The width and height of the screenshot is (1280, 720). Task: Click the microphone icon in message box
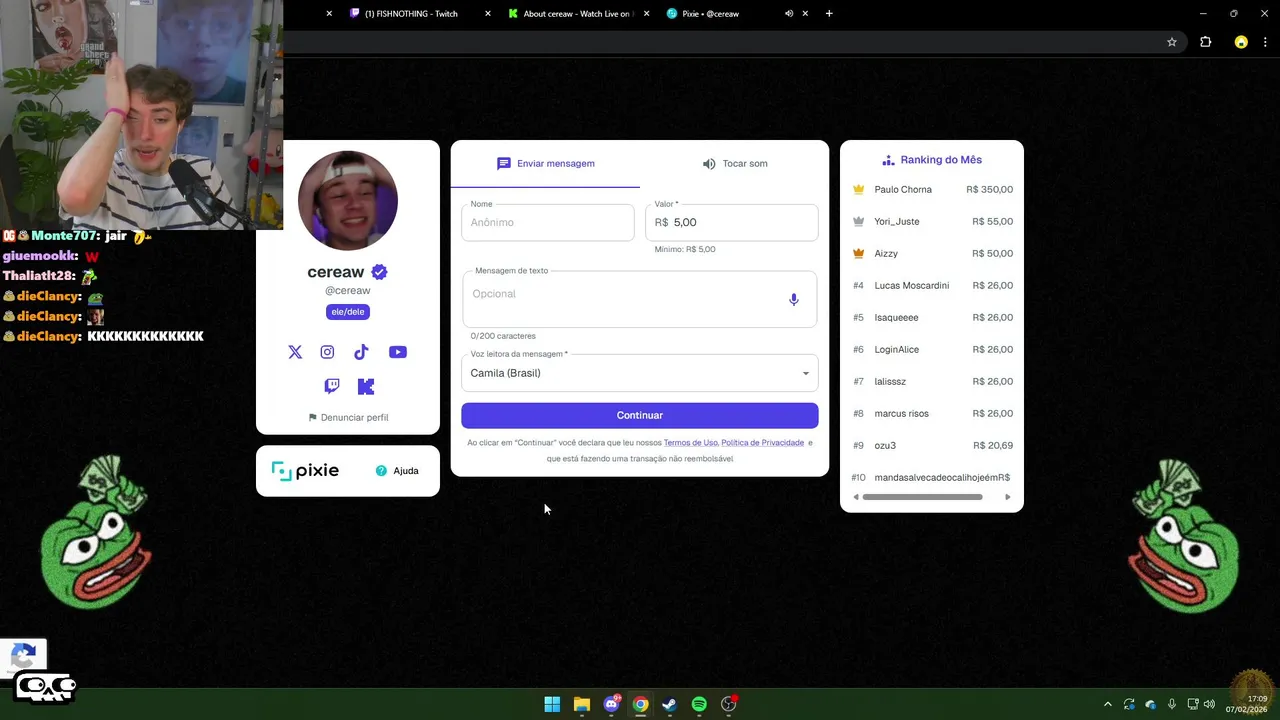point(794,299)
